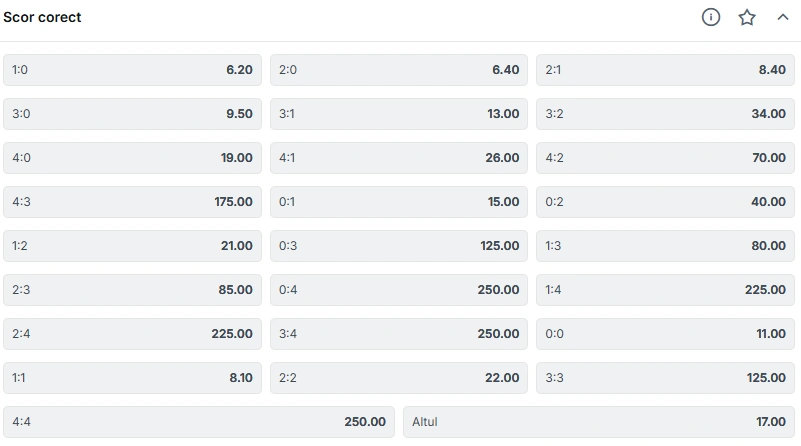This screenshot has width=801, height=446.
Task: Open the Scor corect market info icon
Action: (711, 17)
